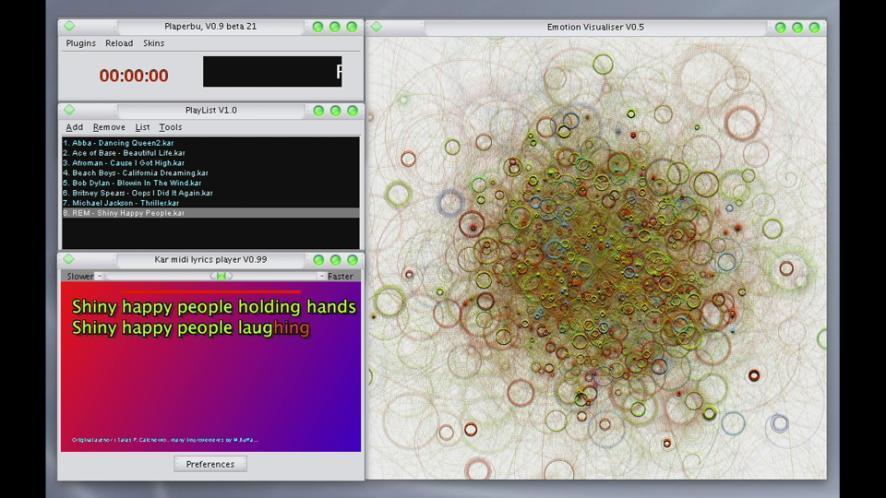Open the Remove menu in PlayList
The height and width of the screenshot is (498, 886).
coord(109,127)
